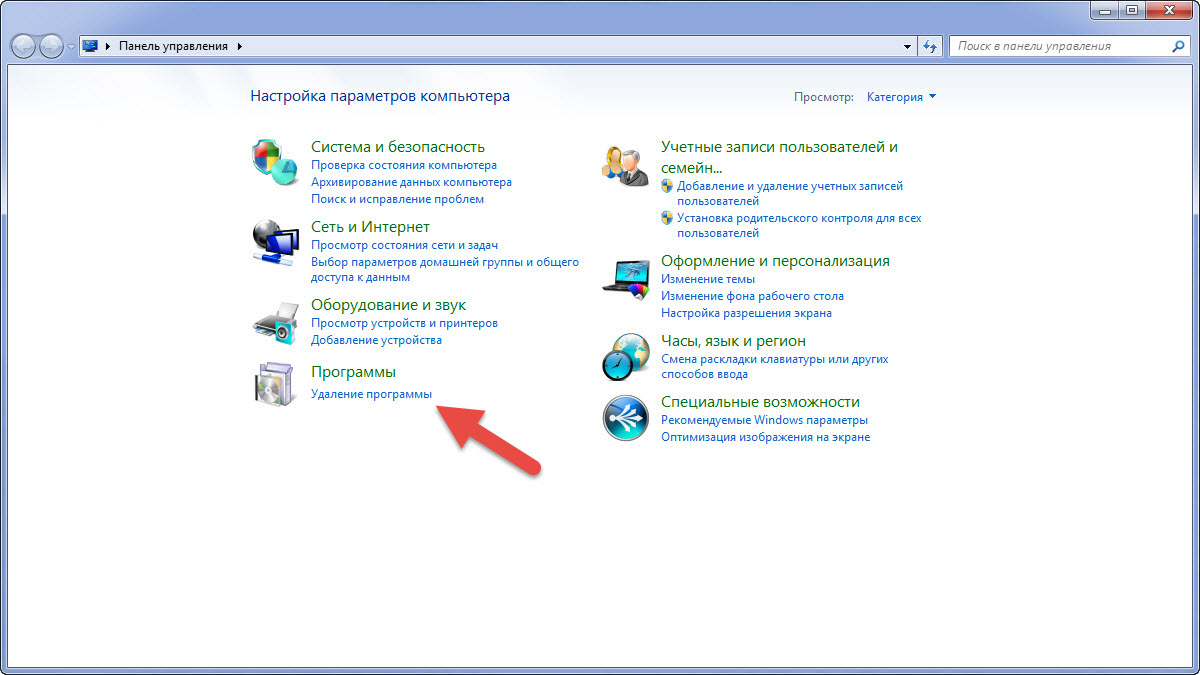Open Оборудование и звук category
Screen dimensions: 1200x675
tap(388, 305)
